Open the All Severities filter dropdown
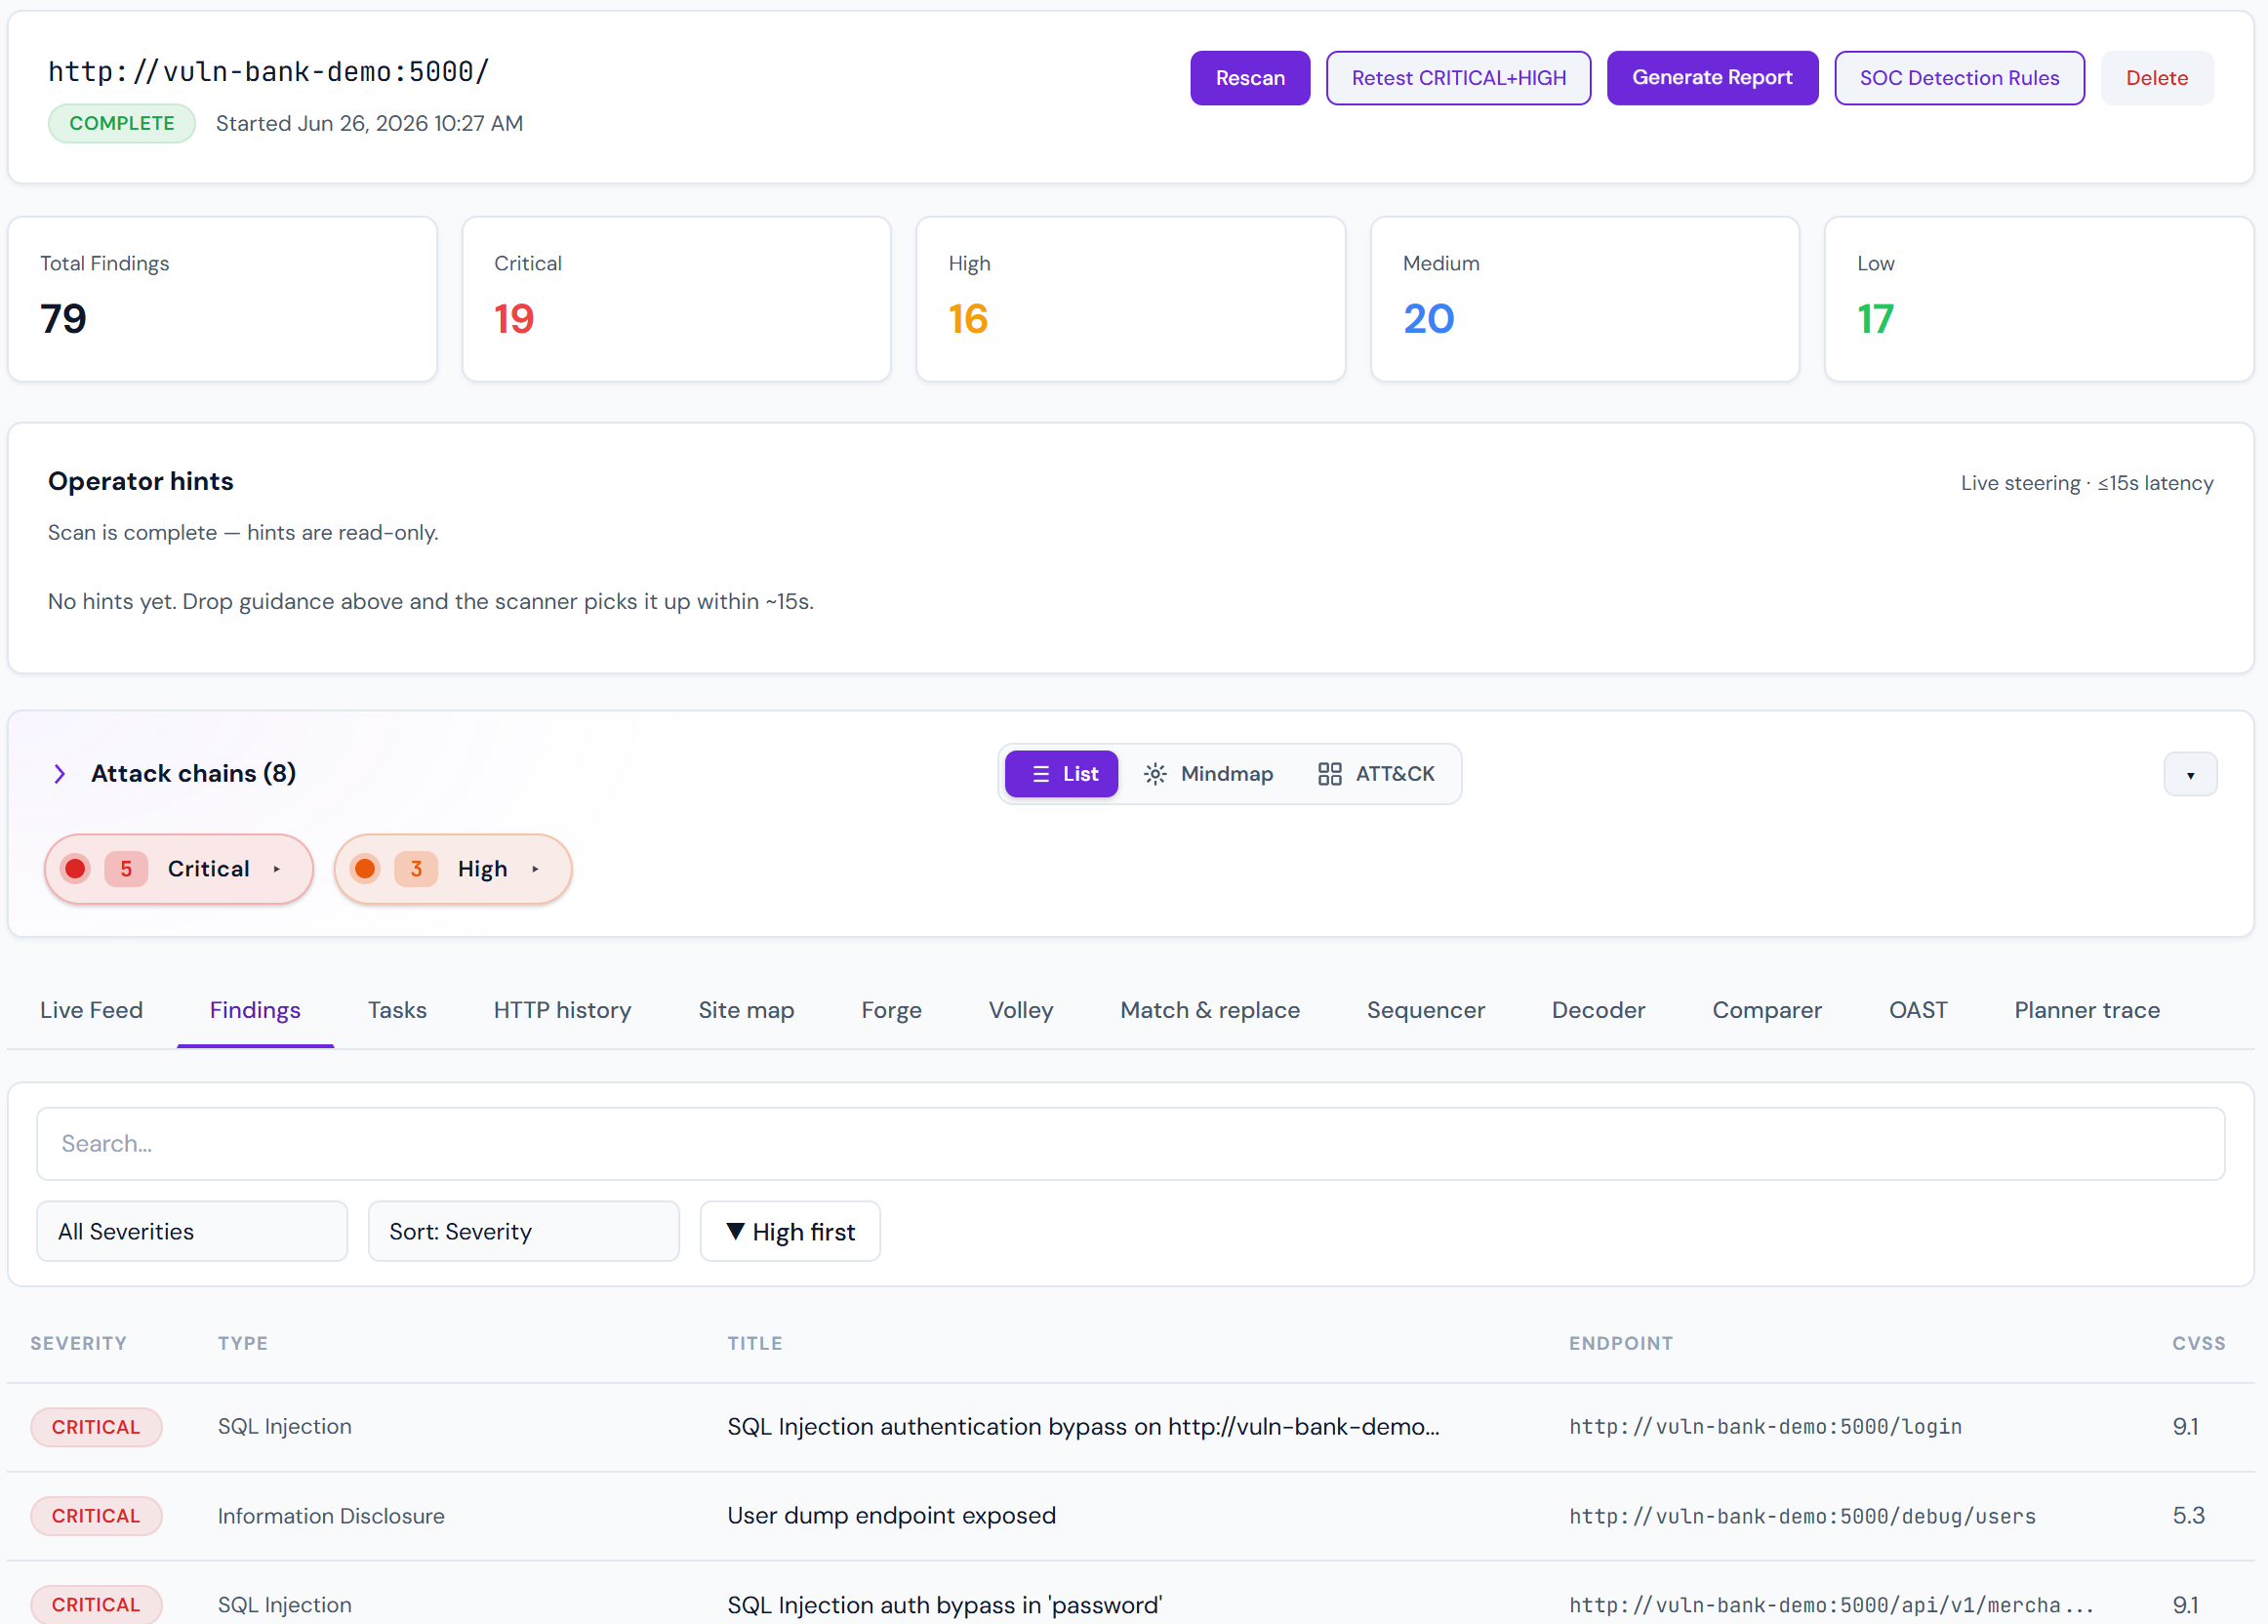 pyautogui.click(x=192, y=1231)
